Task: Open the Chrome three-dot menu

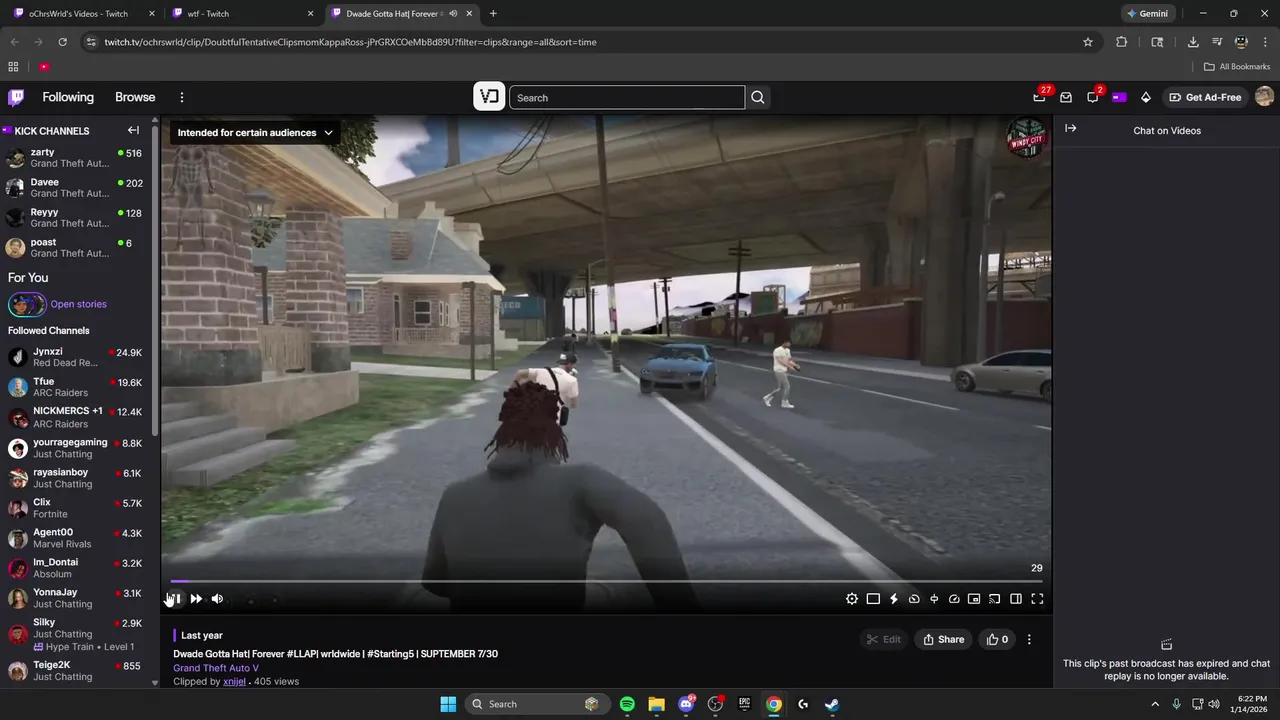Action: 1265,42
